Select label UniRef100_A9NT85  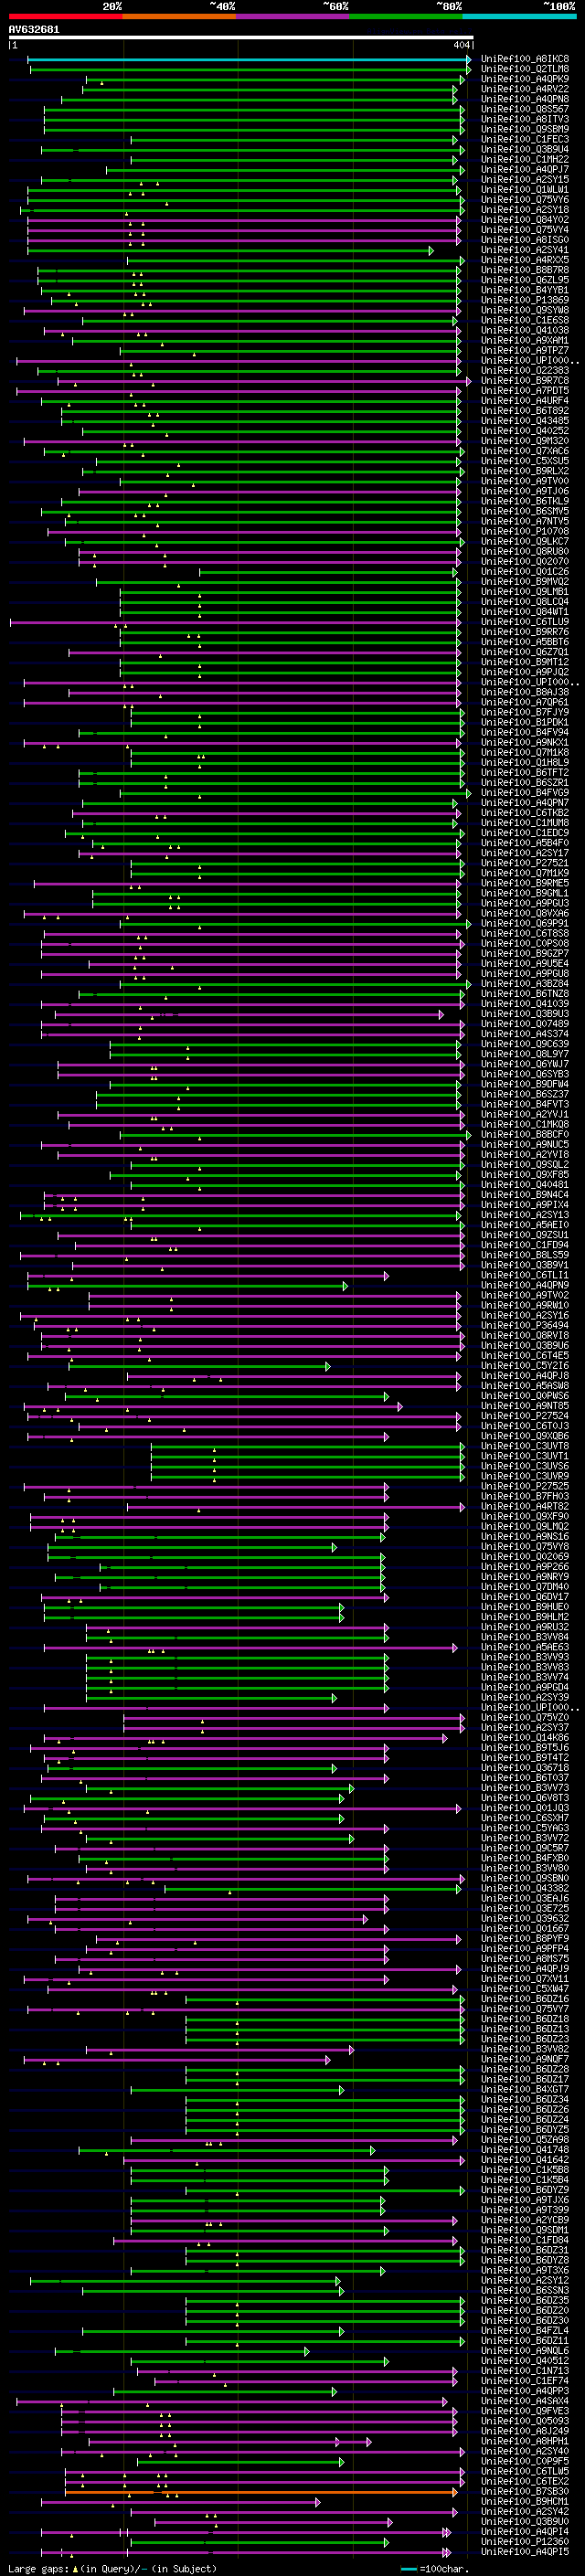[x=524, y=1406]
